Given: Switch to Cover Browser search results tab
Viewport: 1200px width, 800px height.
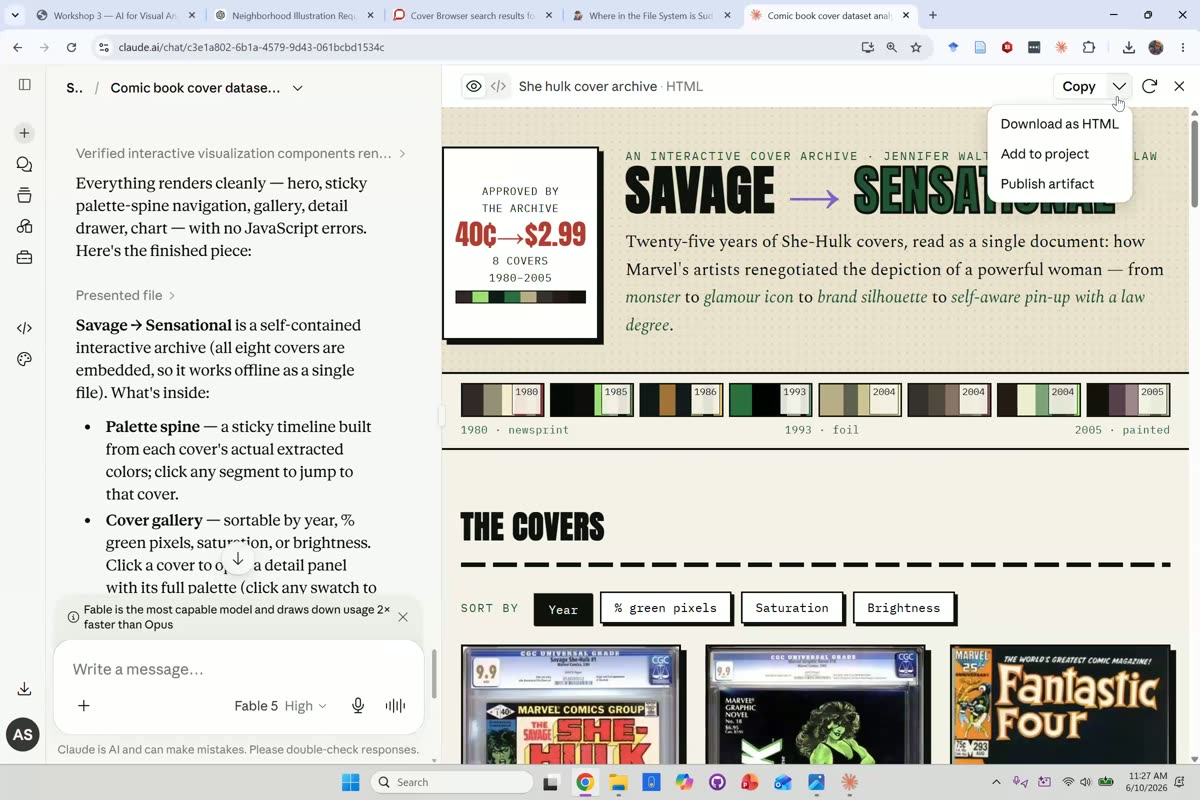Looking at the screenshot, I should click(474, 16).
